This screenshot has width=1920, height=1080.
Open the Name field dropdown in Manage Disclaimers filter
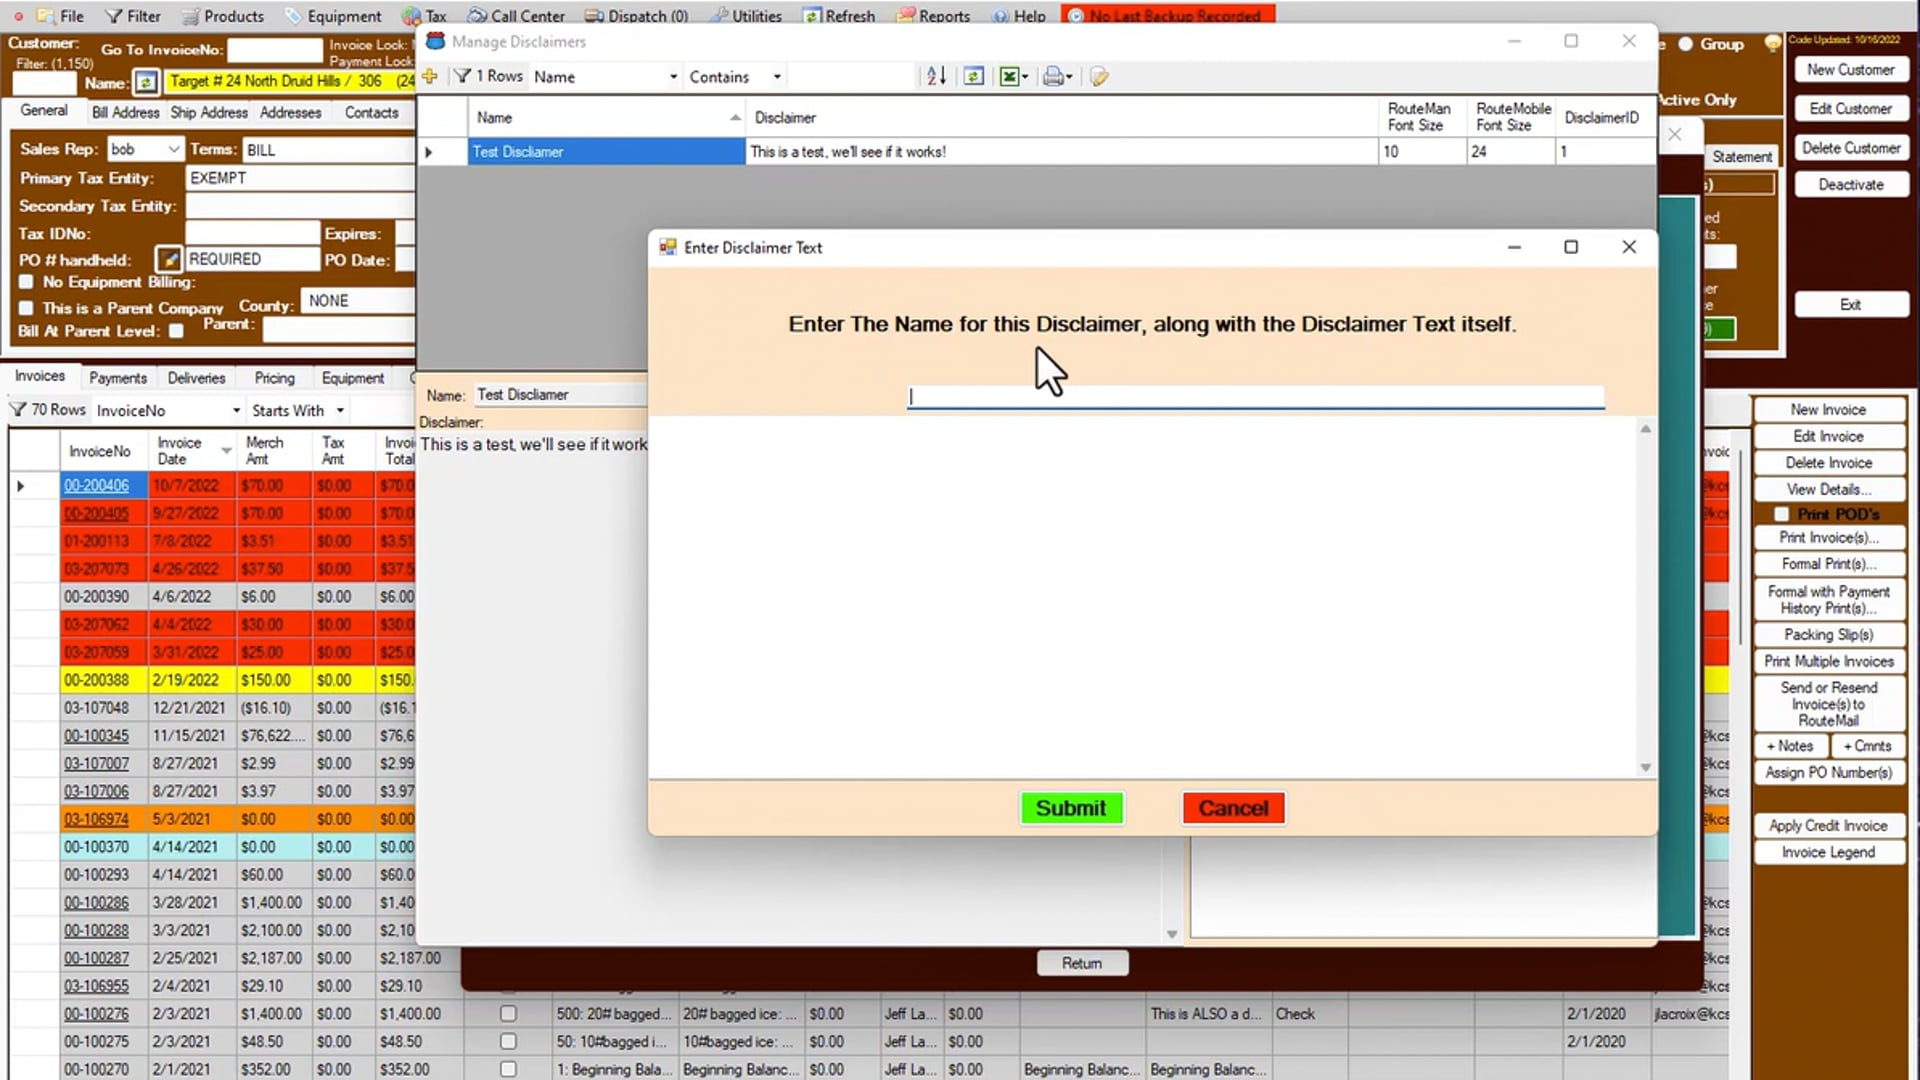(x=673, y=77)
